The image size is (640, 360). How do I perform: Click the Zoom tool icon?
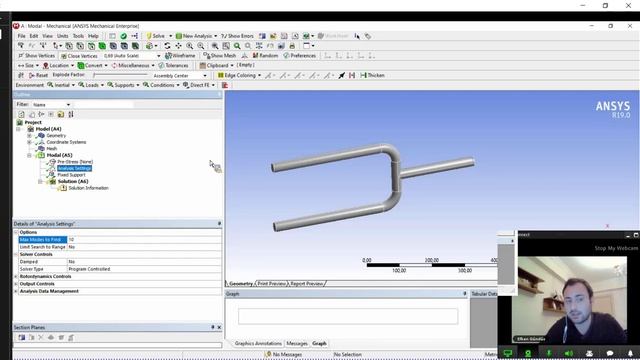(189, 46)
